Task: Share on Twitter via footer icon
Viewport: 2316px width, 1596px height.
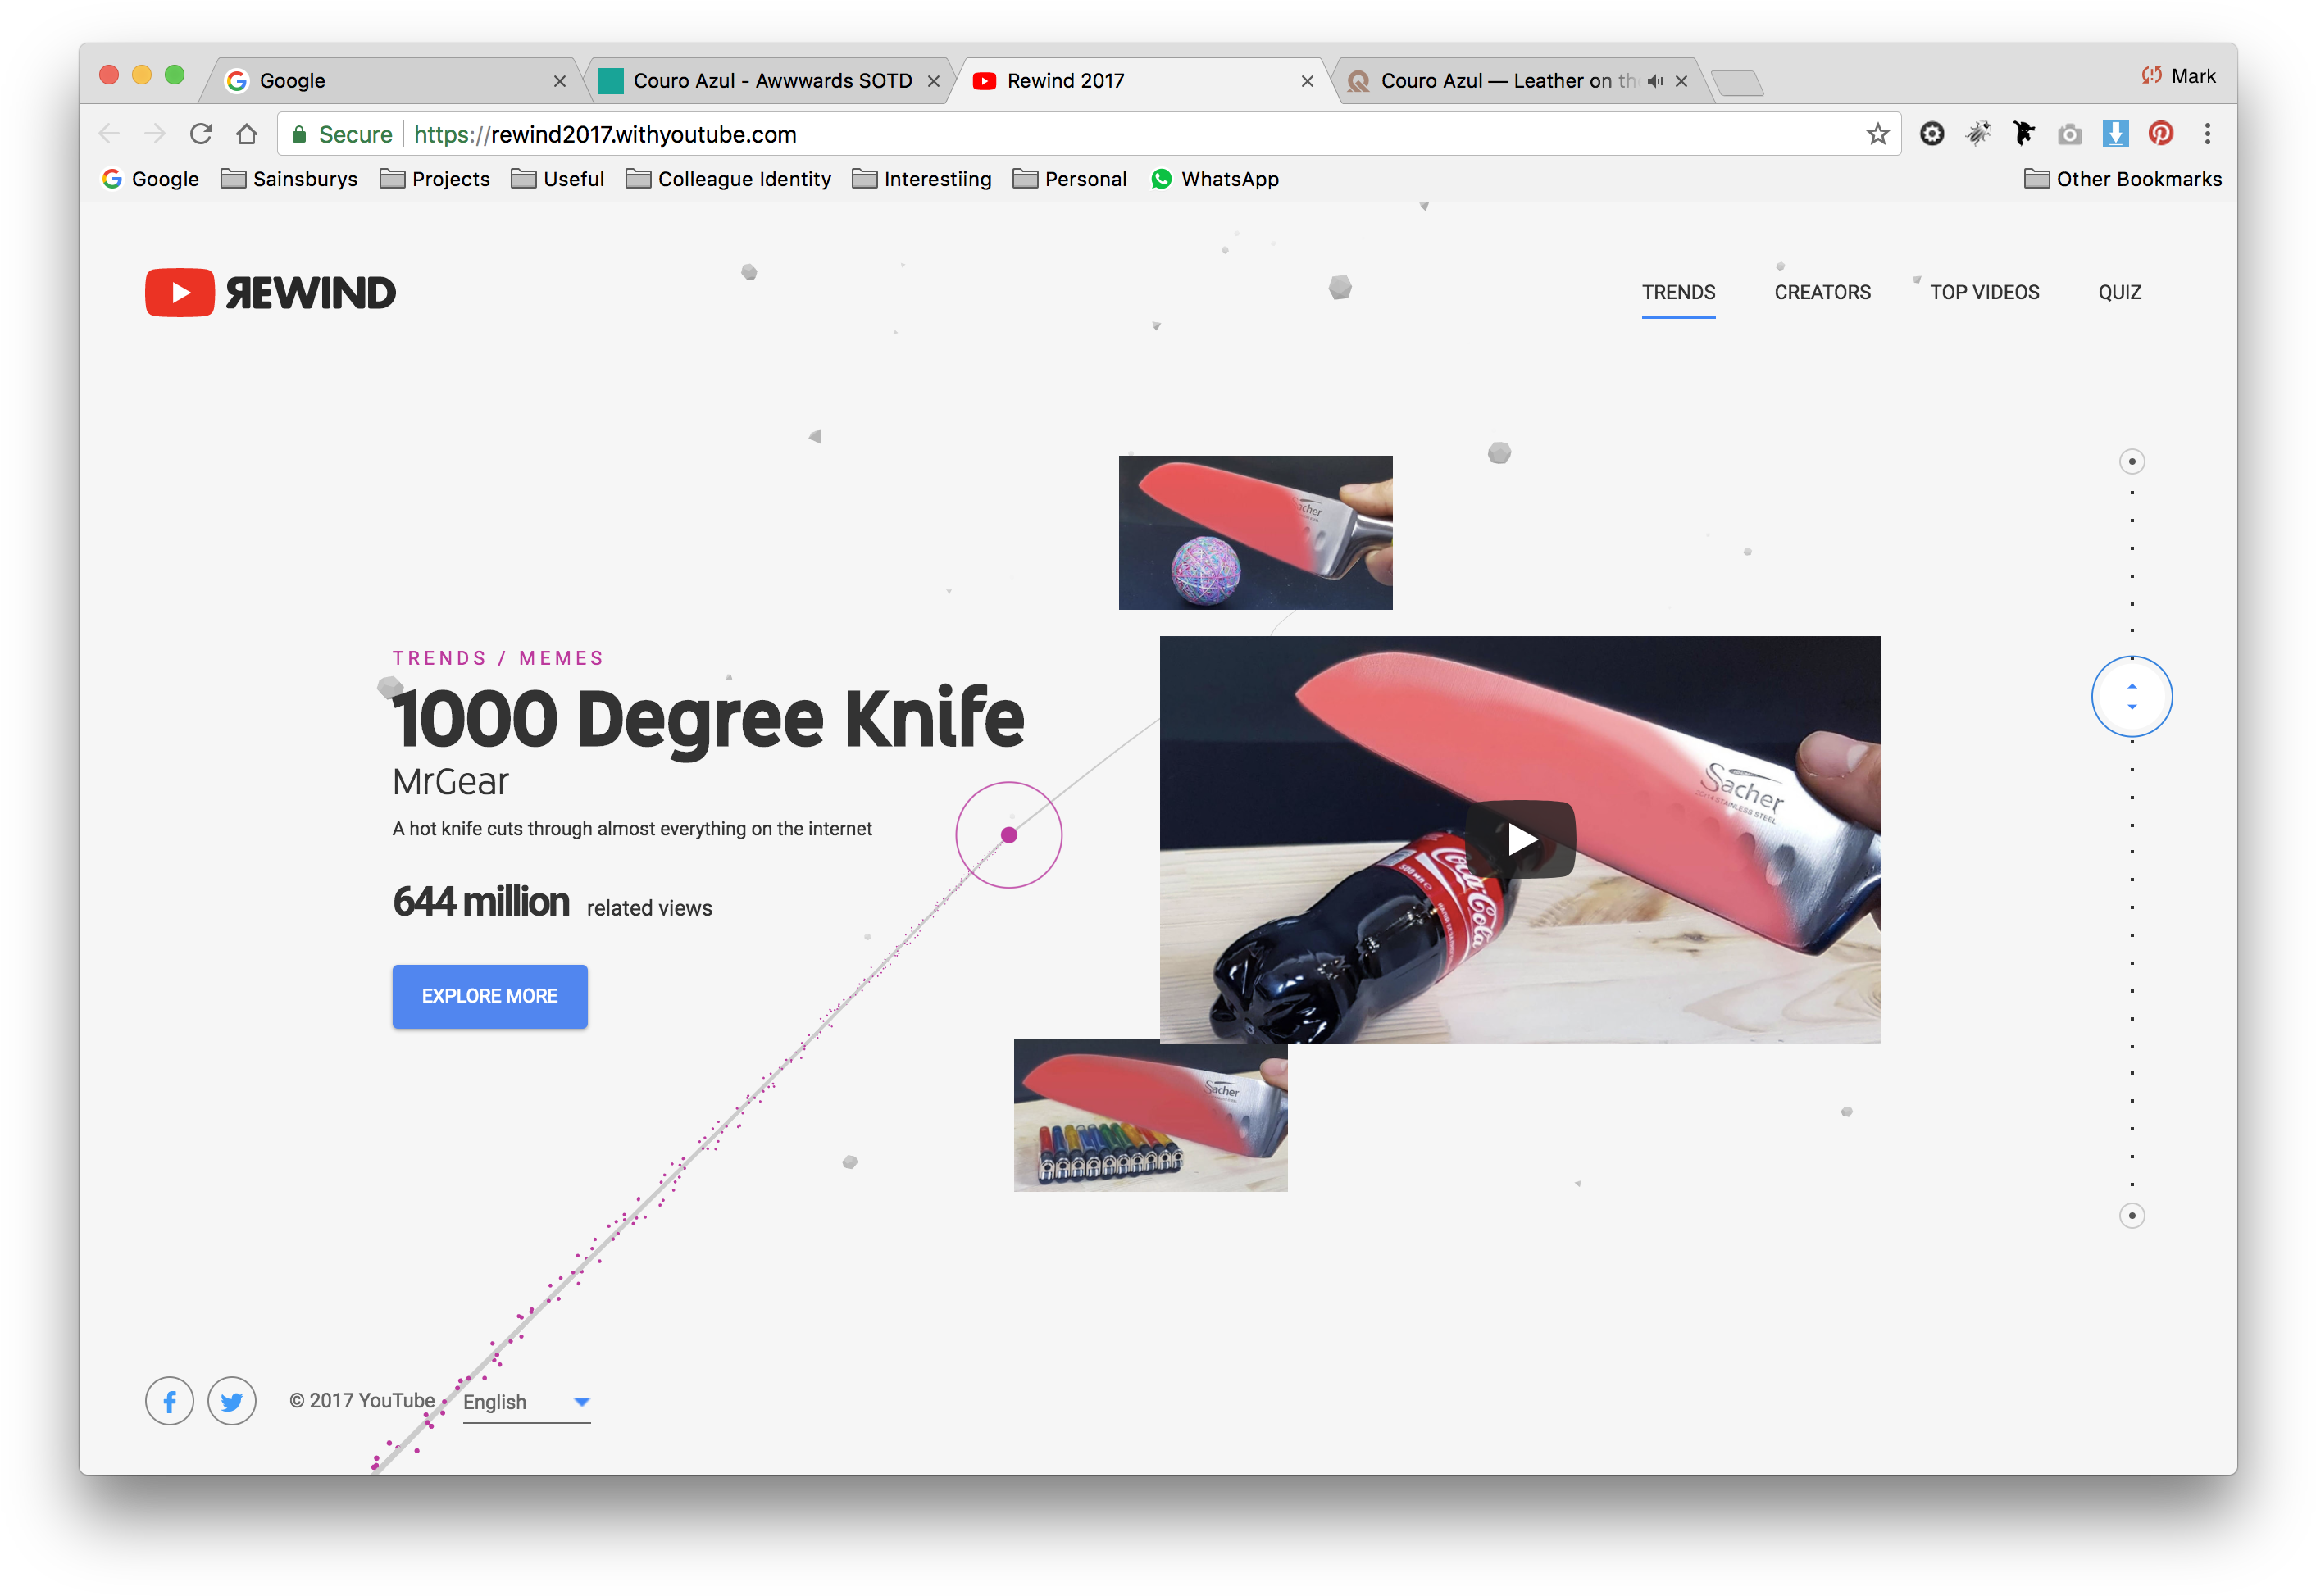Action: [232, 1402]
